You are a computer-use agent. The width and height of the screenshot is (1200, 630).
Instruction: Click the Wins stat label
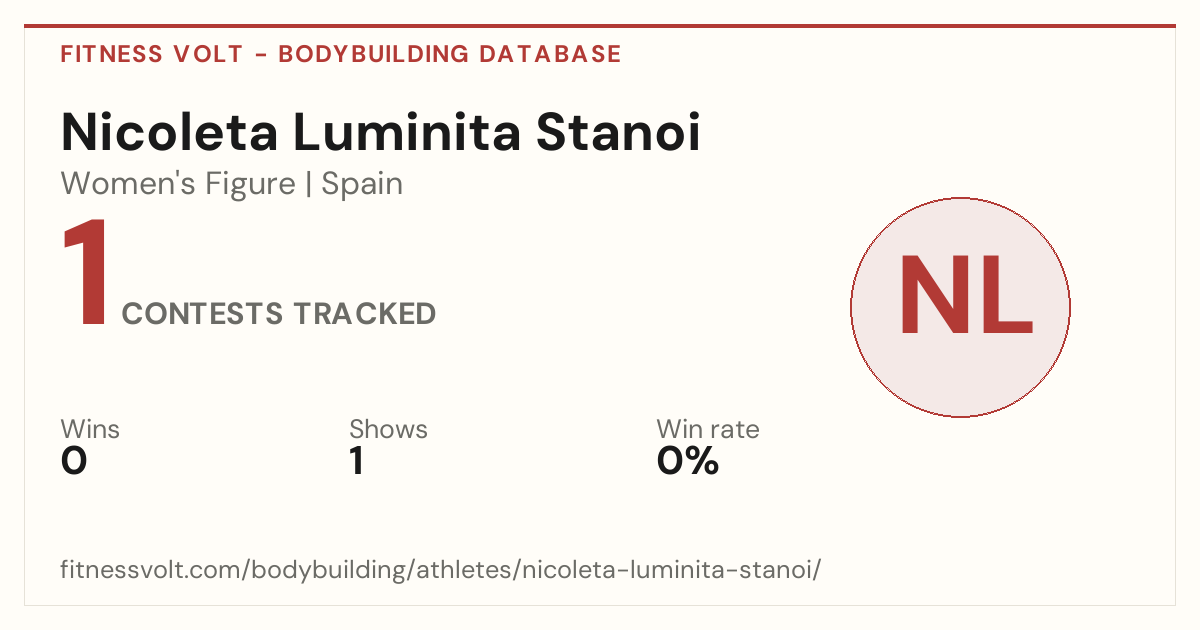tap(90, 429)
